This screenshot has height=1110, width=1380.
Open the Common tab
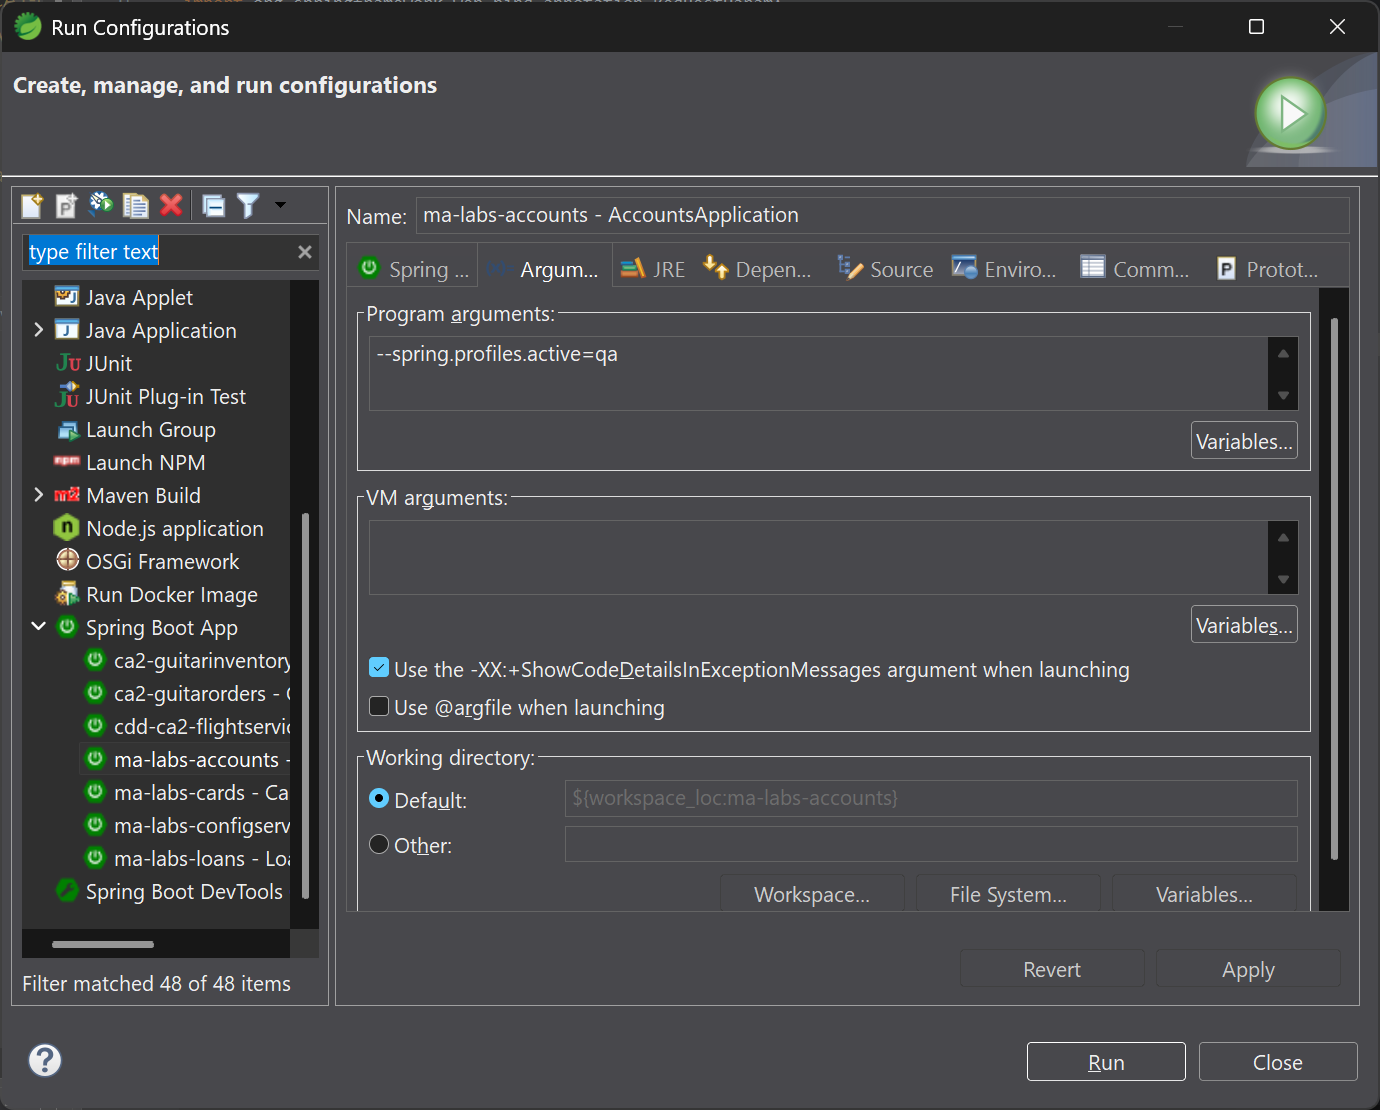click(1135, 269)
